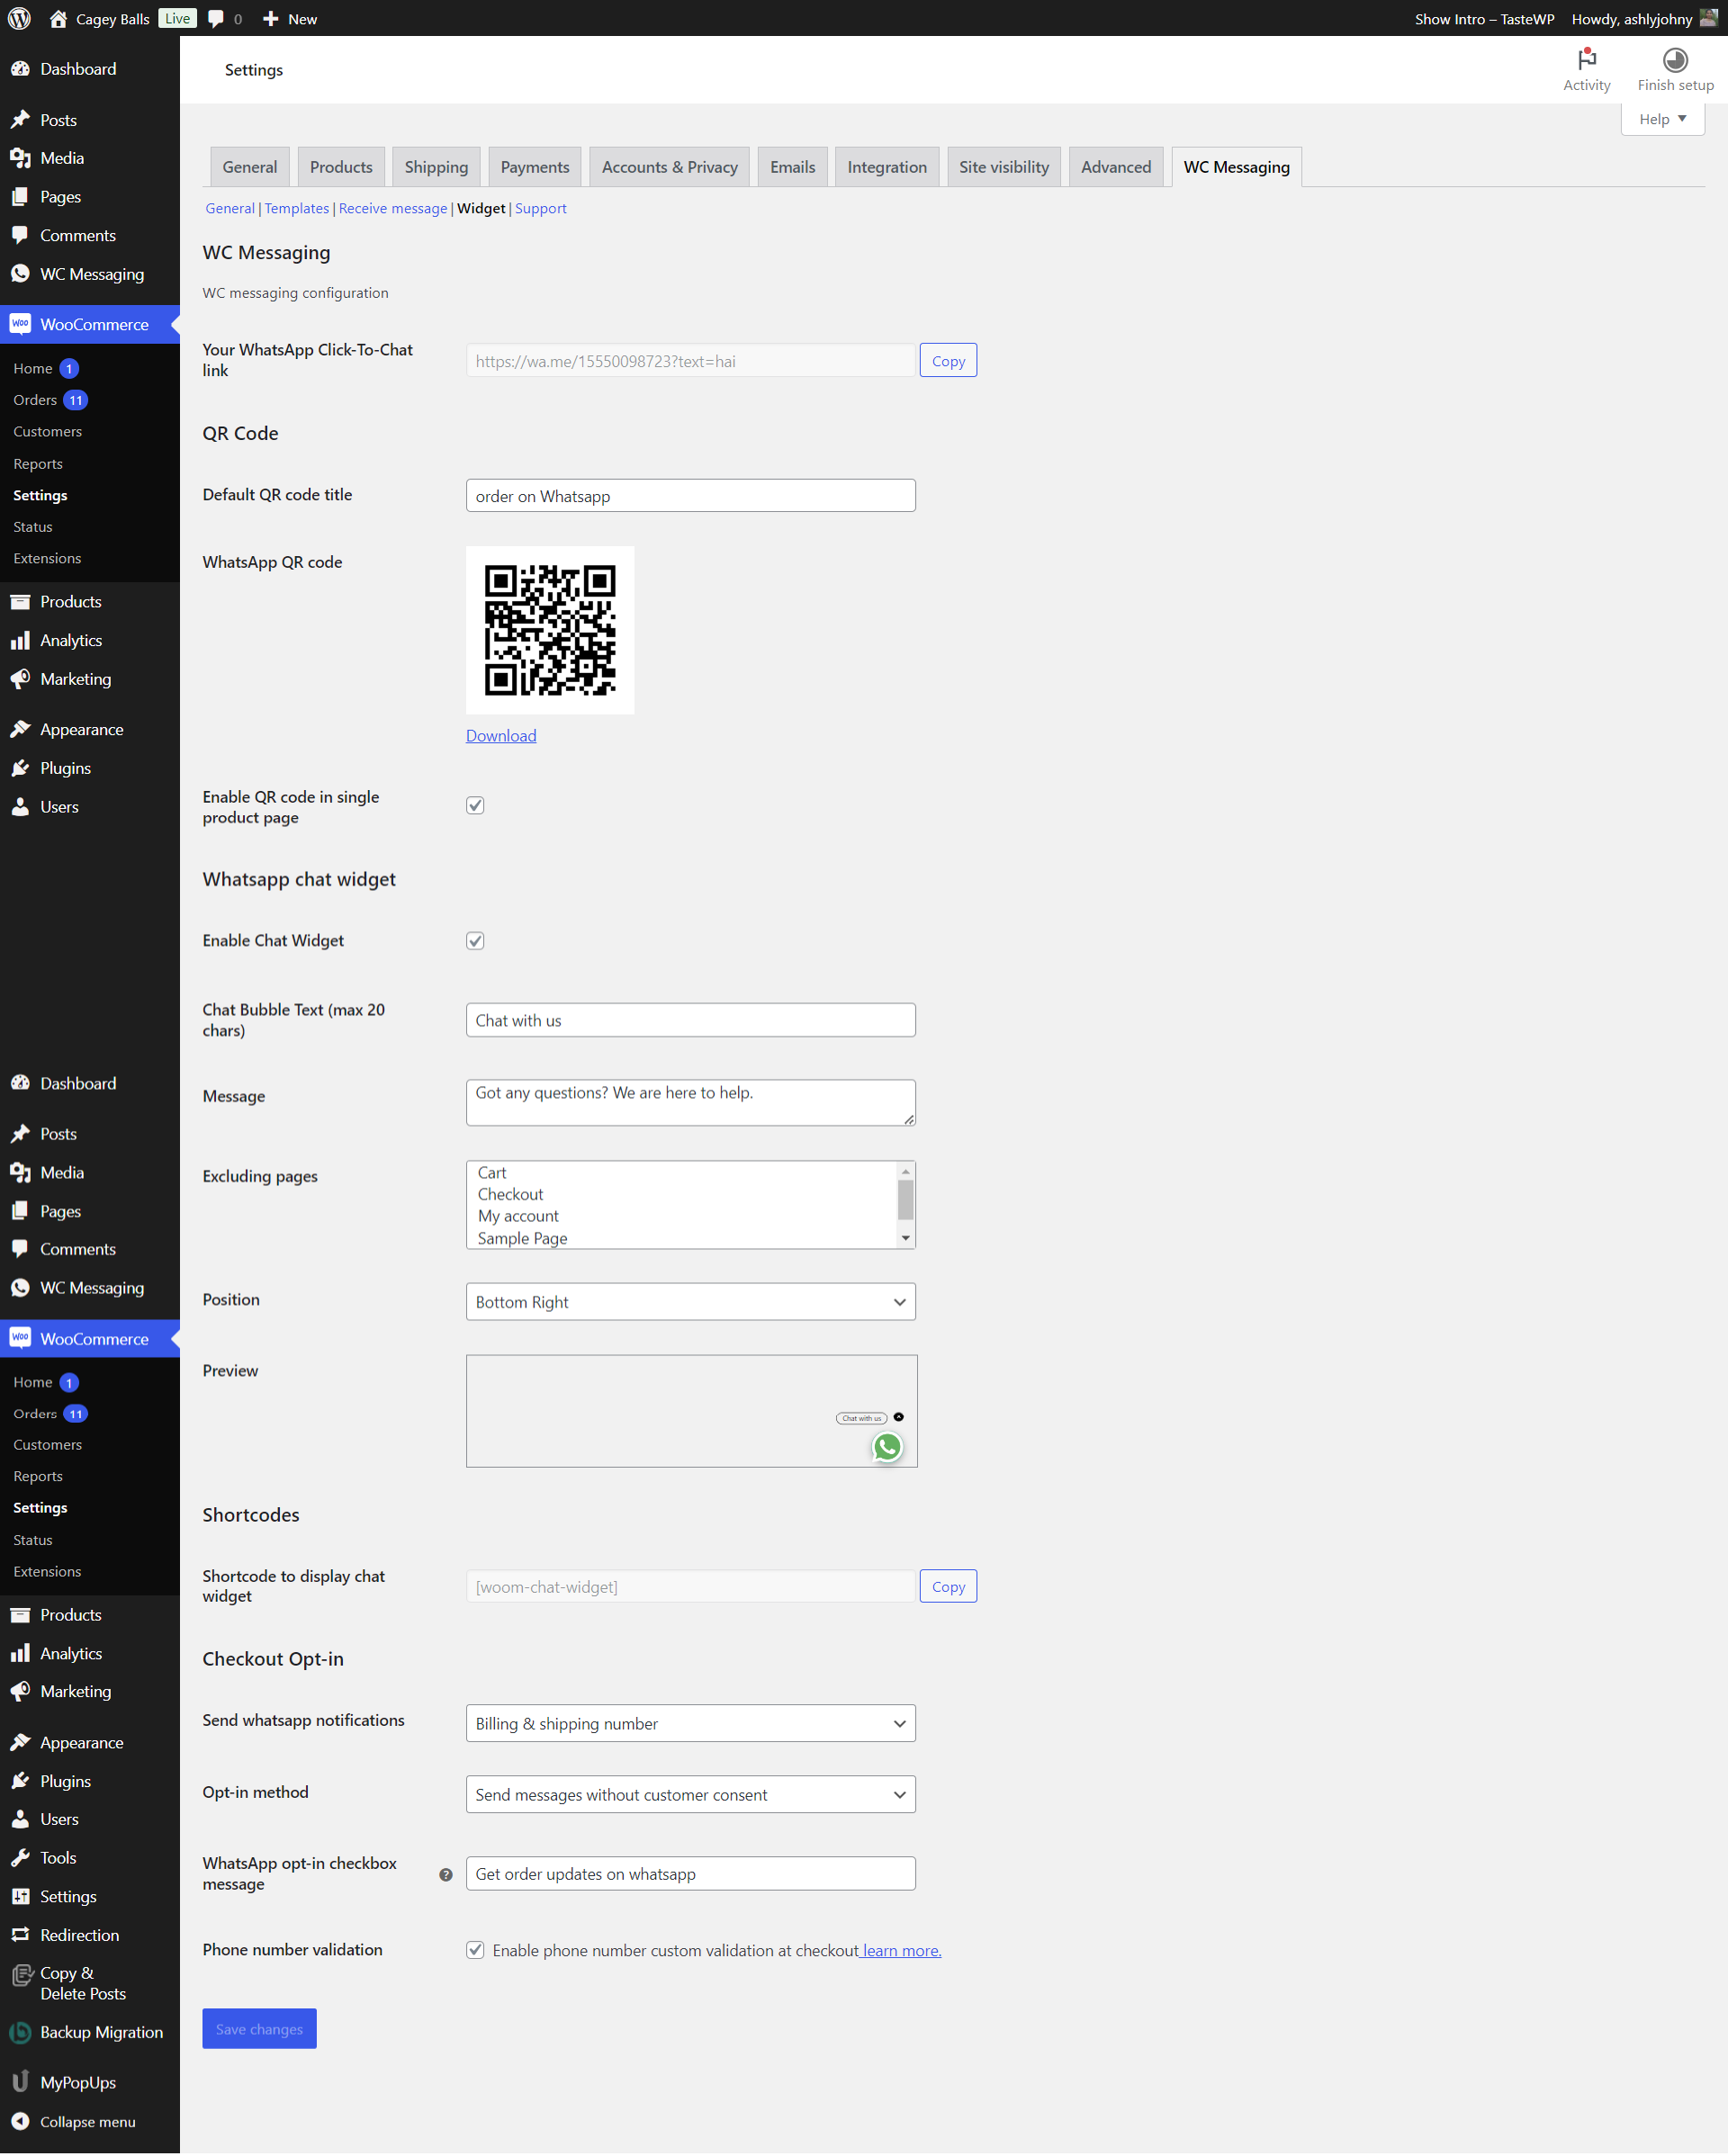Toggle phone number custom validation at checkout

click(x=474, y=1950)
